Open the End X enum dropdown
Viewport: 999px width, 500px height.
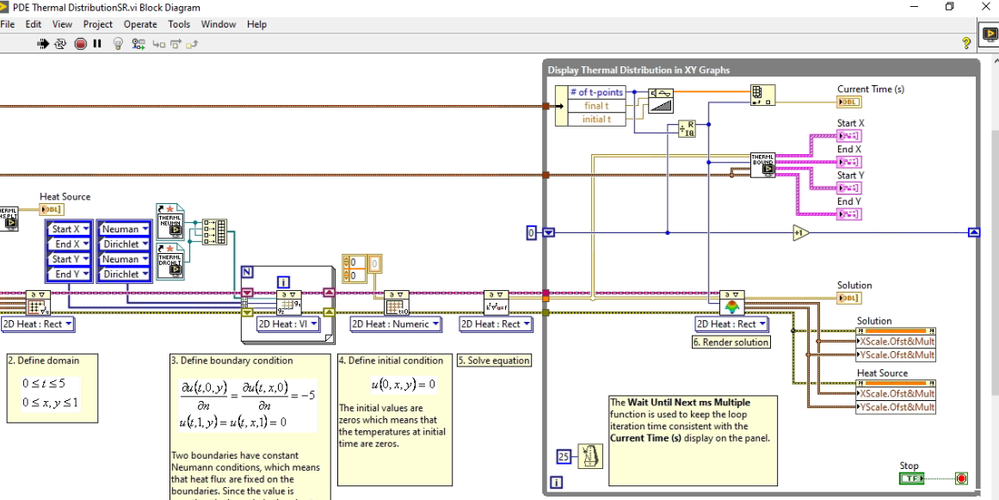click(69, 244)
